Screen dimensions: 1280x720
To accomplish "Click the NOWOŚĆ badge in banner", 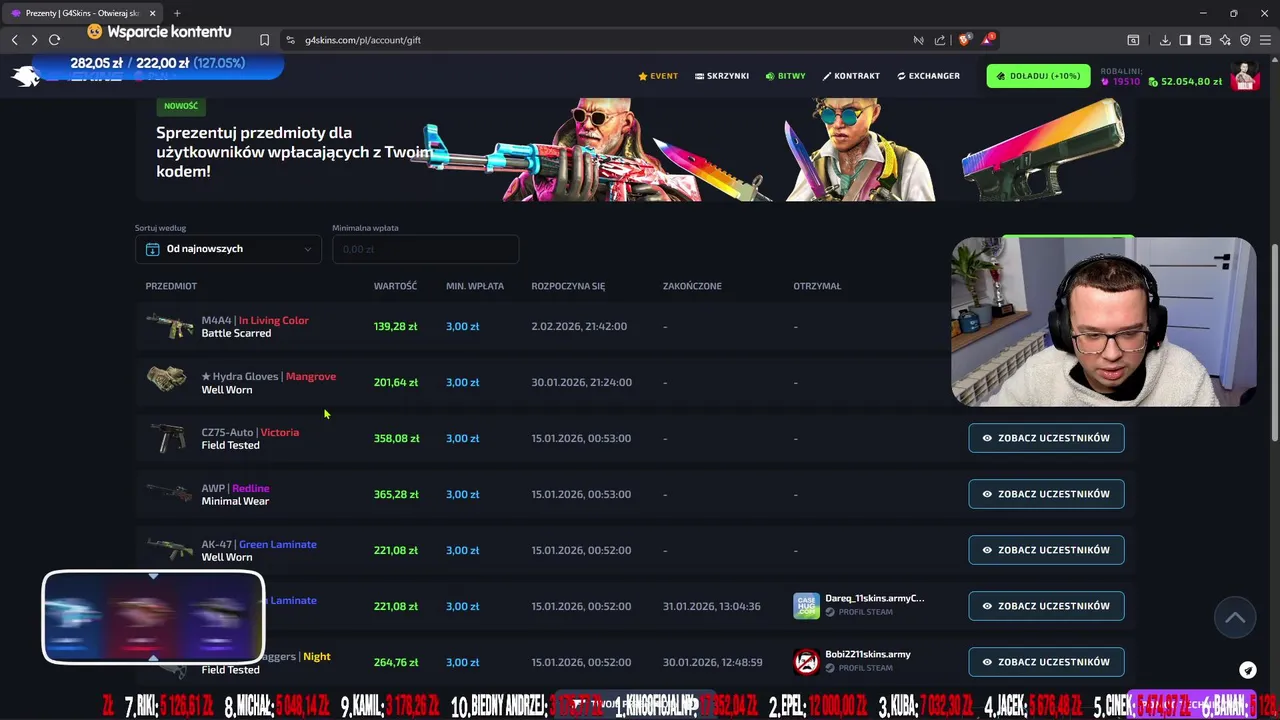I will pos(181,106).
